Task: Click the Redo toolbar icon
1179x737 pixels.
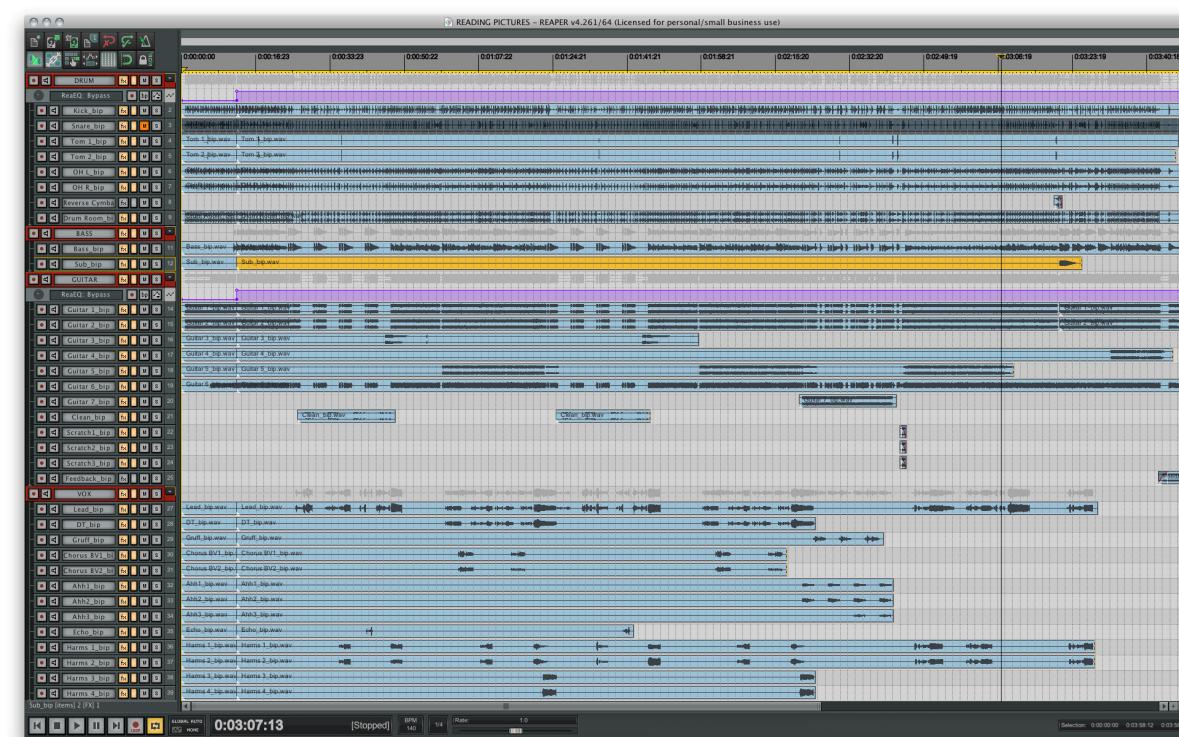Action: pos(126,41)
